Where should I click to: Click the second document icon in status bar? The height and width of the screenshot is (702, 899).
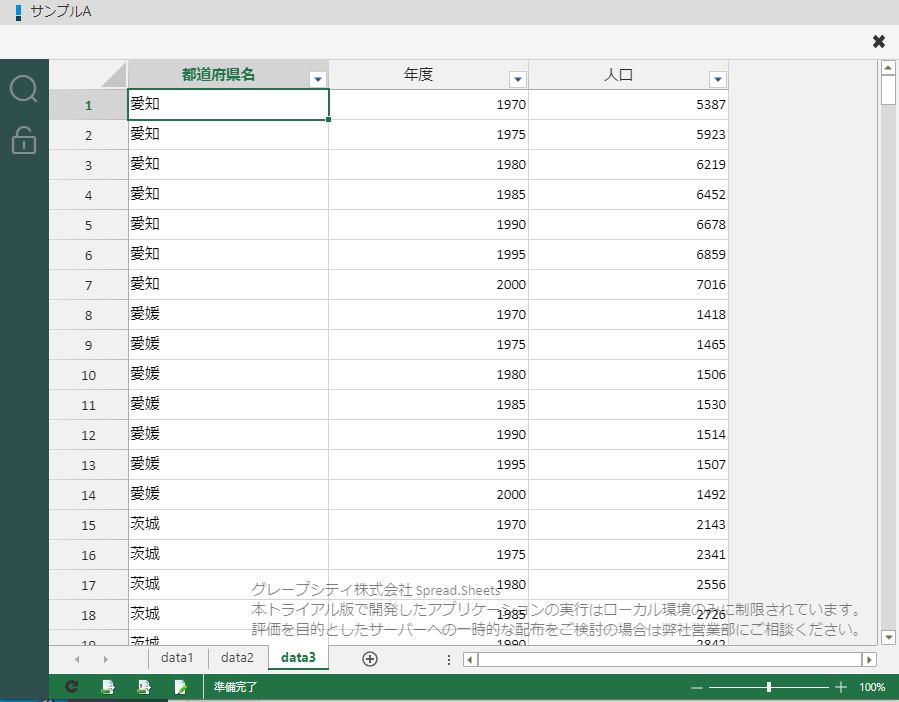(x=144, y=687)
